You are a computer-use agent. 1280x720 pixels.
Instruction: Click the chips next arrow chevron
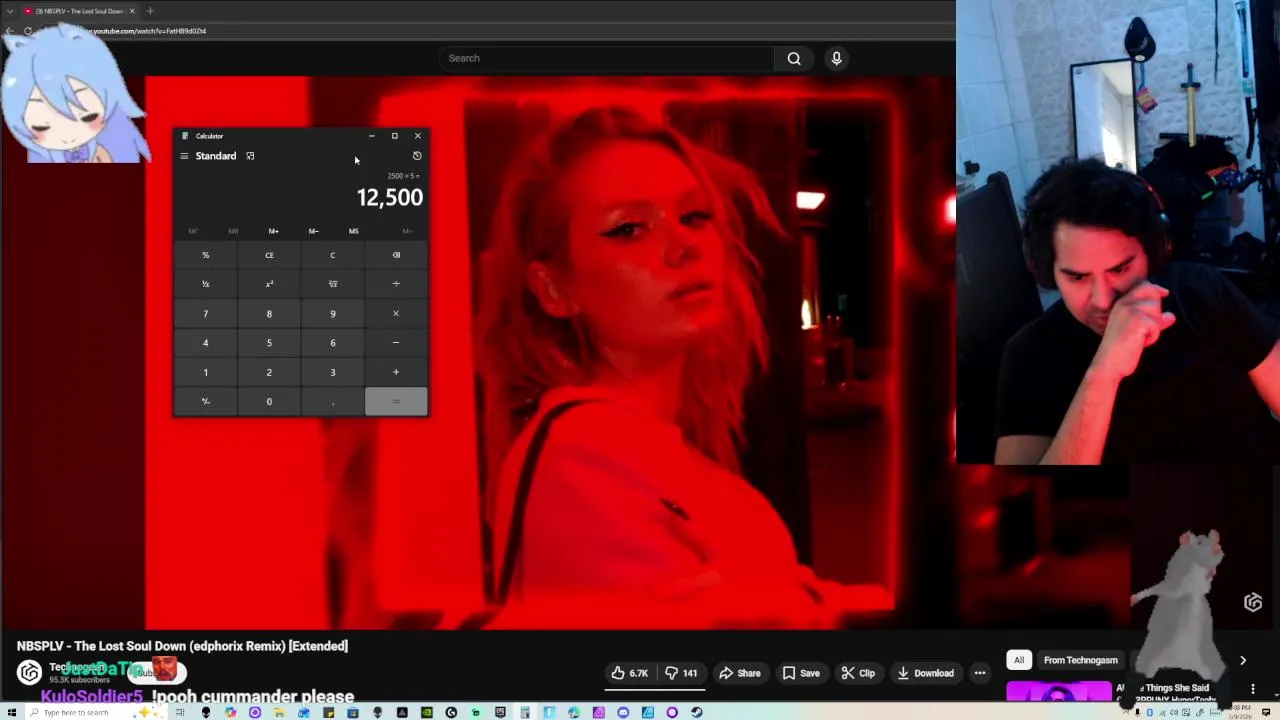click(x=1243, y=660)
